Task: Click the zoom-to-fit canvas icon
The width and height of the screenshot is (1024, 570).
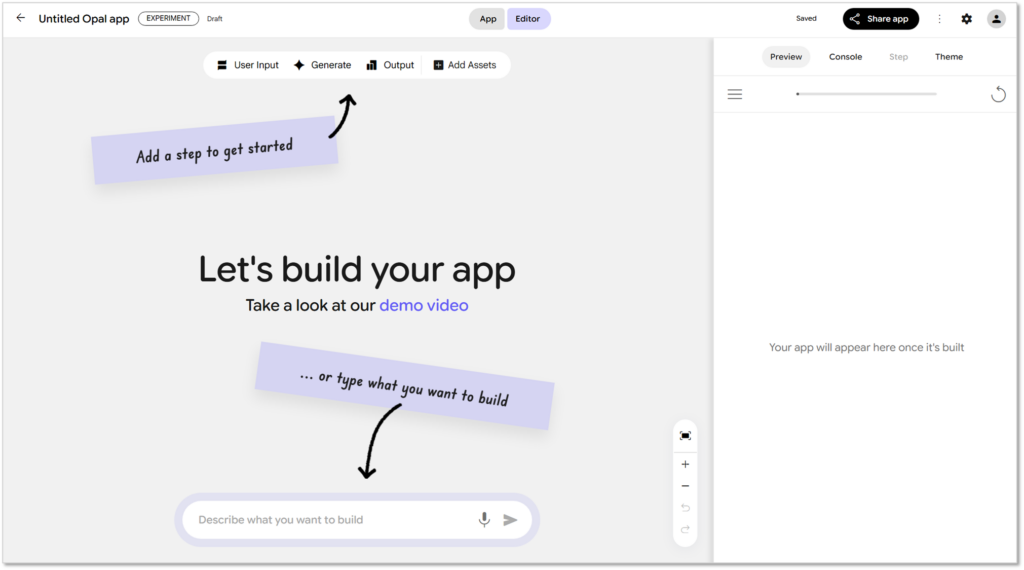Action: coord(685,436)
